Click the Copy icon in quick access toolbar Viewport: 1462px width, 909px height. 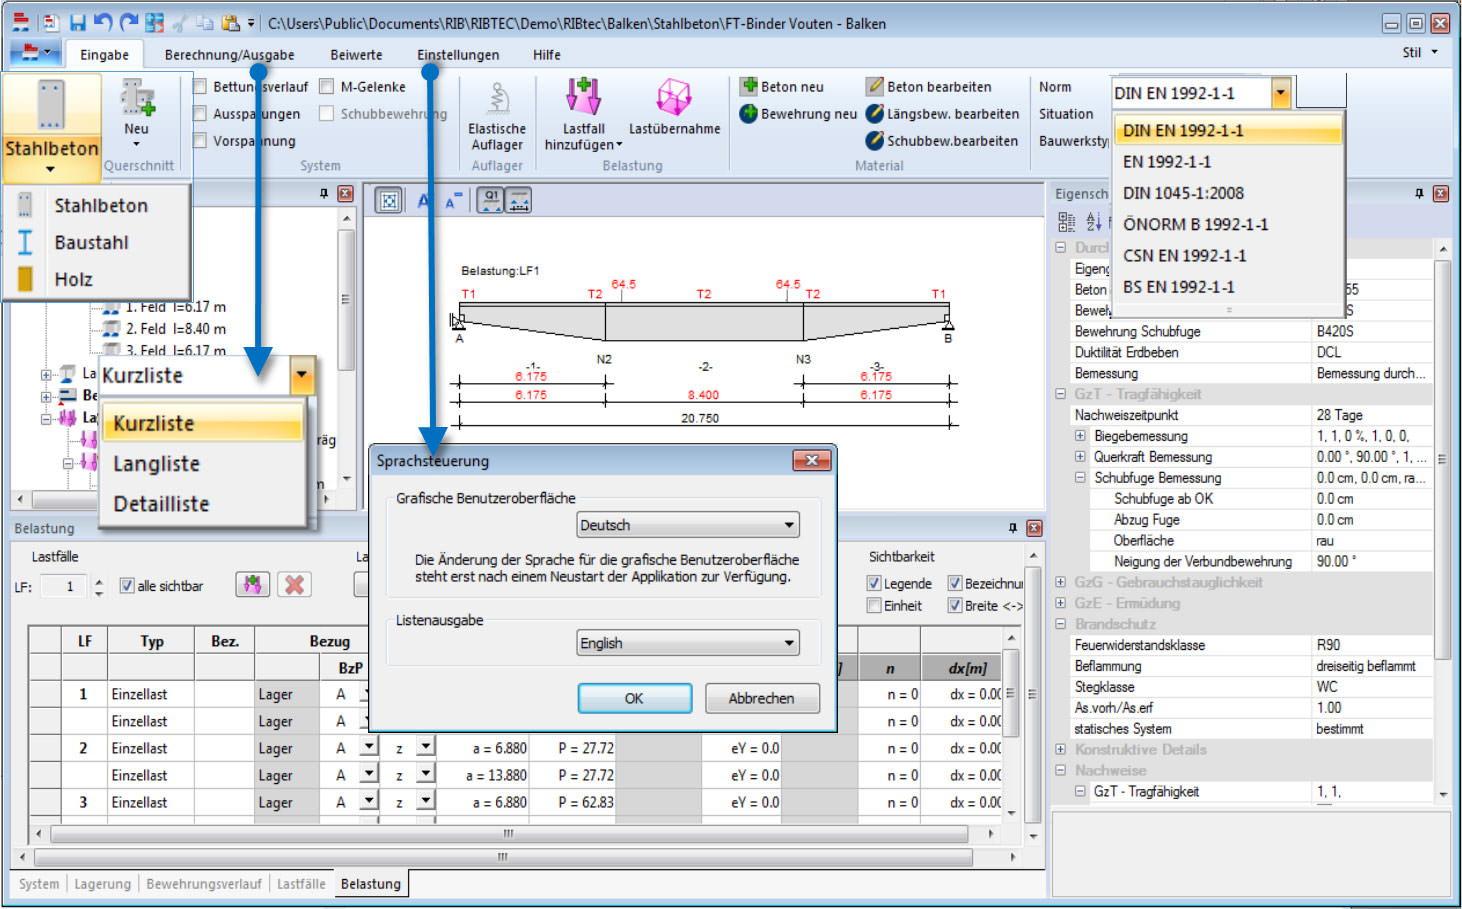(x=204, y=22)
